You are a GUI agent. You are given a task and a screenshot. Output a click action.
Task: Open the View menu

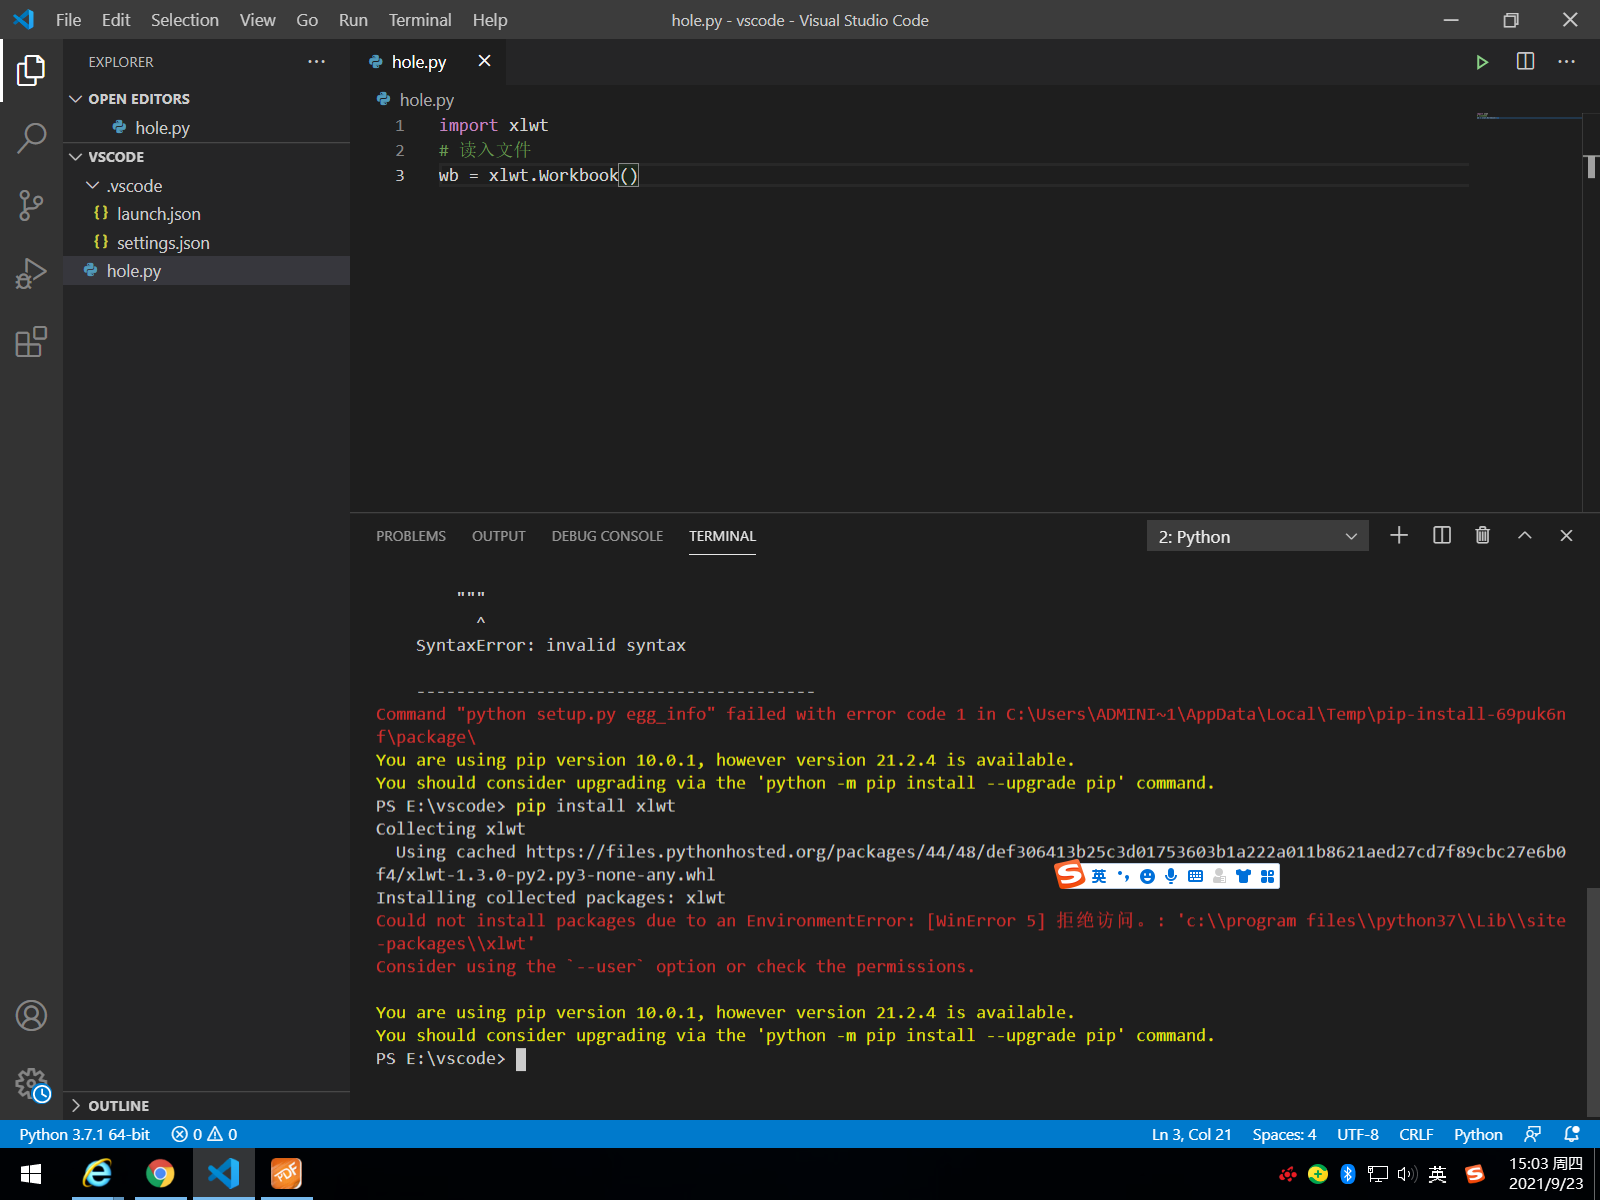tap(257, 20)
